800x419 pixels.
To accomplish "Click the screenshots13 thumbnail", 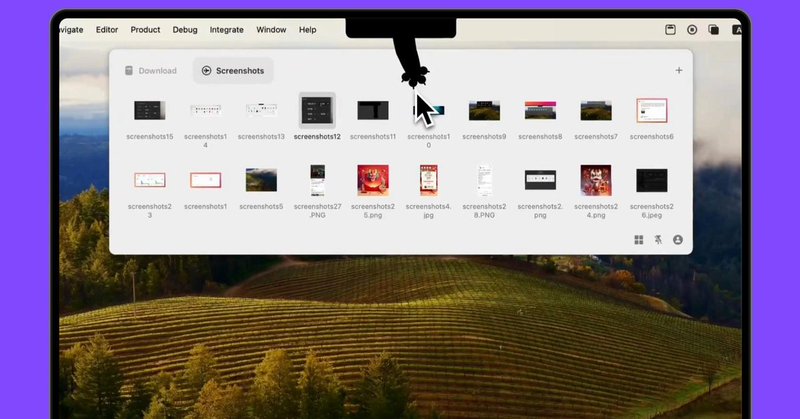I will click(261, 110).
